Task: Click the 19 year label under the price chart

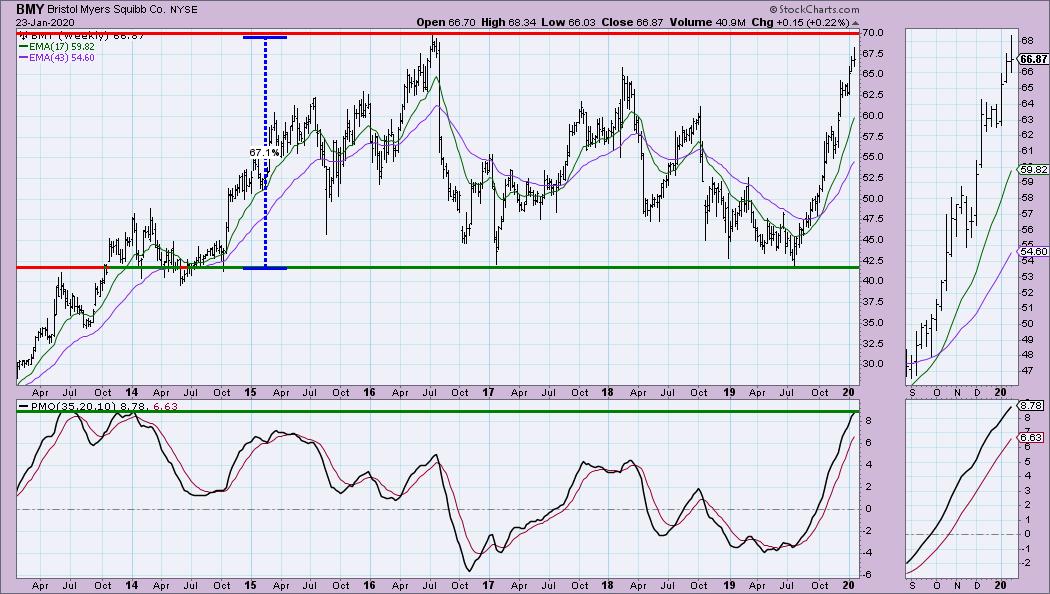Action: 729,392
